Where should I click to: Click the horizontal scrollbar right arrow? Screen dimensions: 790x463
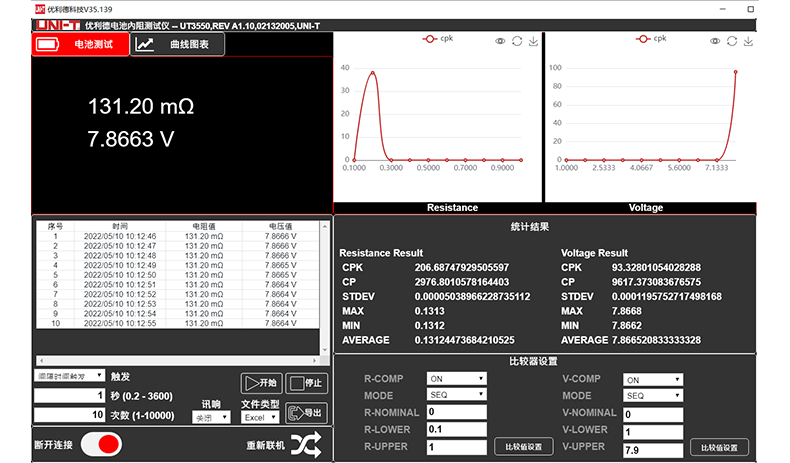coord(314,360)
